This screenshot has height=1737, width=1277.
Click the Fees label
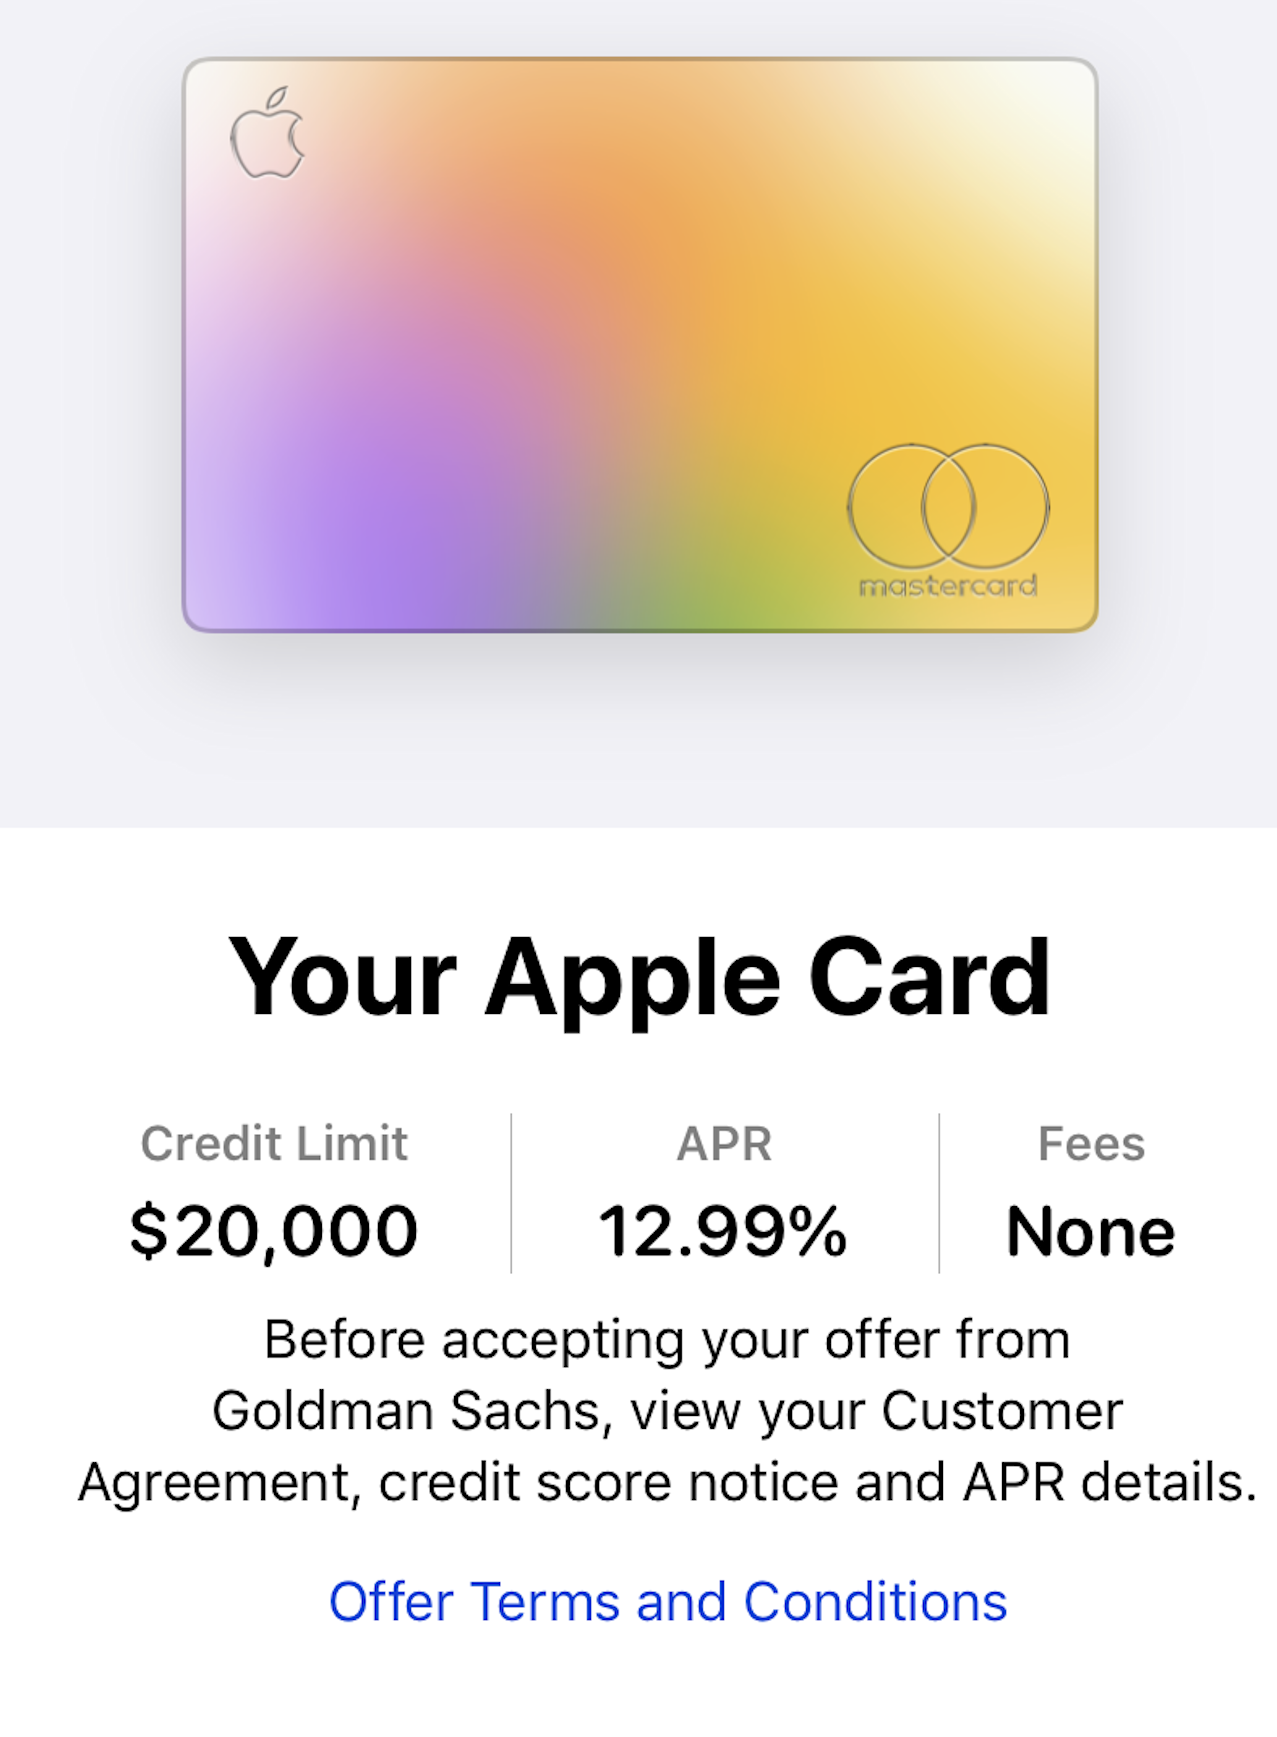coord(1091,1143)
